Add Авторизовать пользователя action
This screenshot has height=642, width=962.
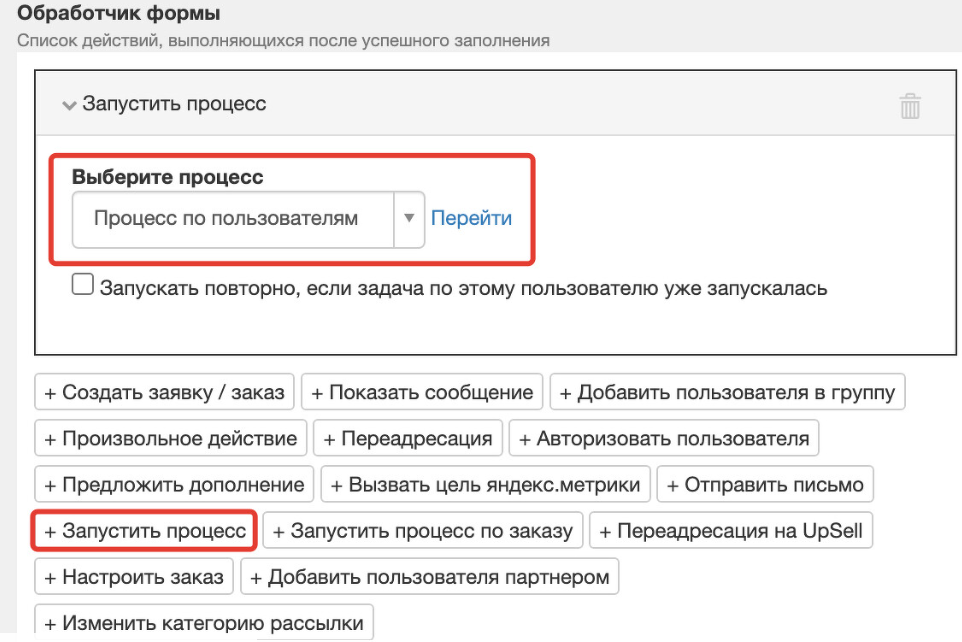(x=664, y=438)
